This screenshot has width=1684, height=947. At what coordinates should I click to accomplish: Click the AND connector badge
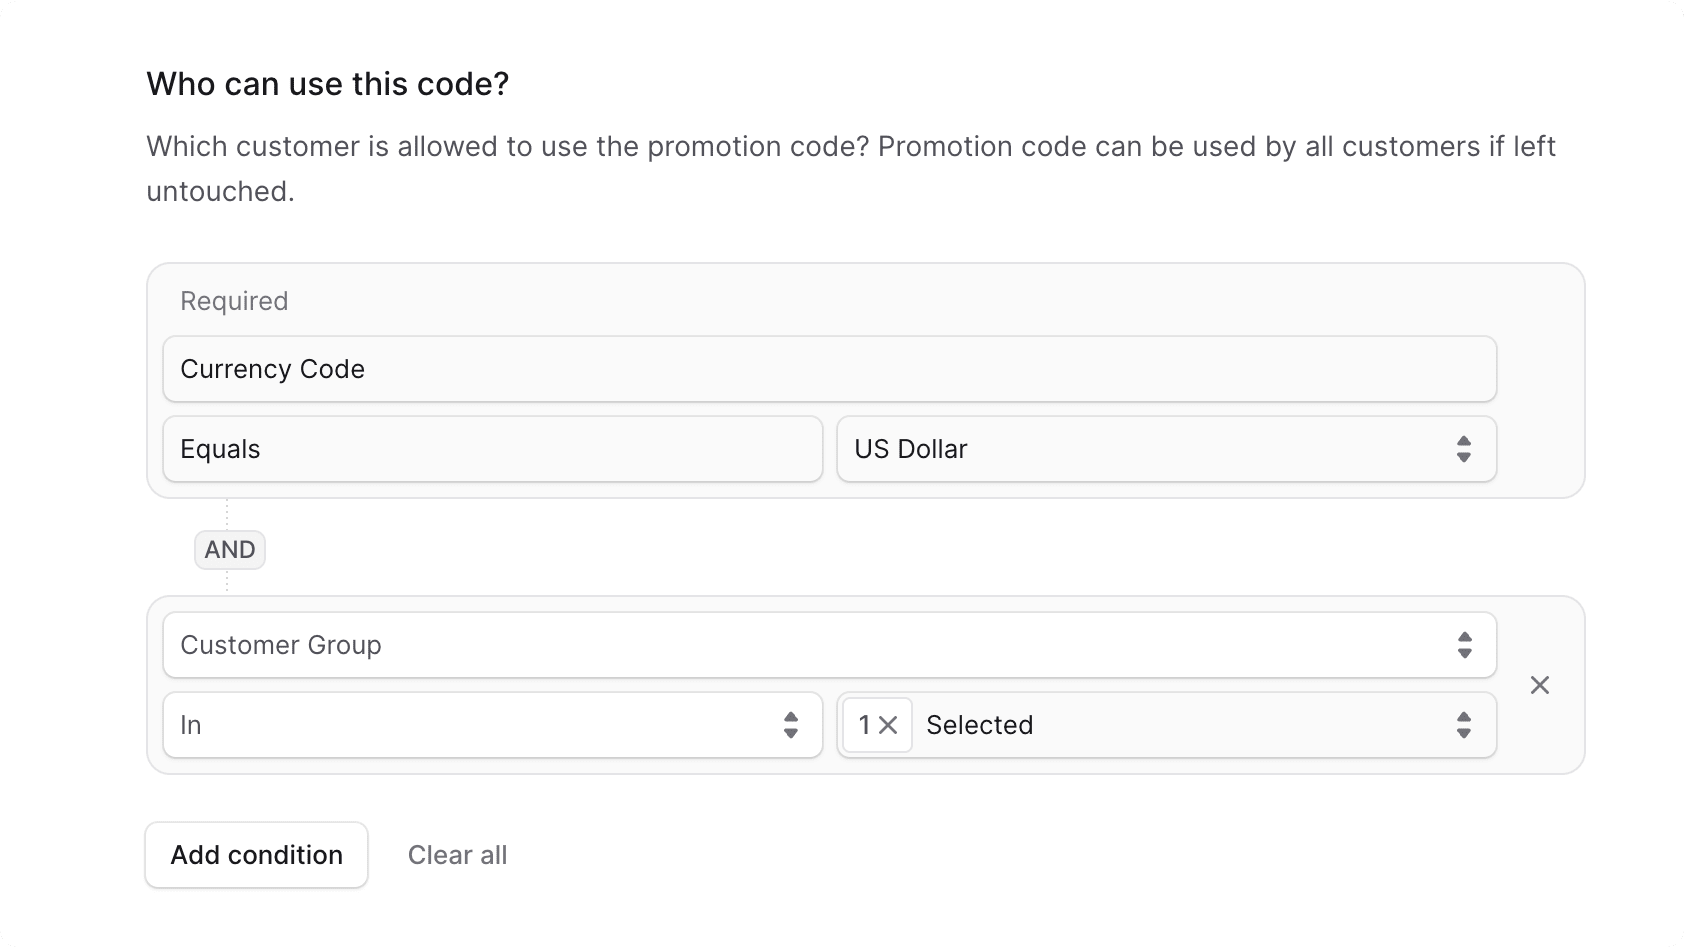229,549
